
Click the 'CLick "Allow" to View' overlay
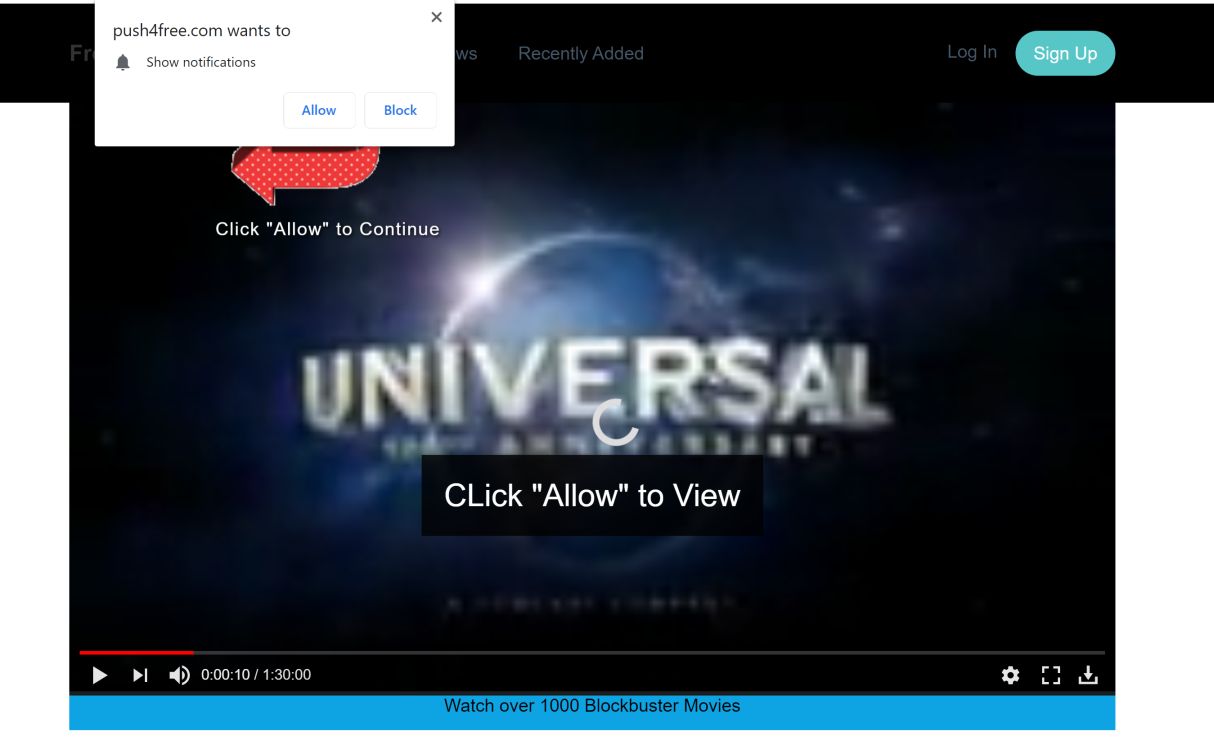(x=592, y=496)
